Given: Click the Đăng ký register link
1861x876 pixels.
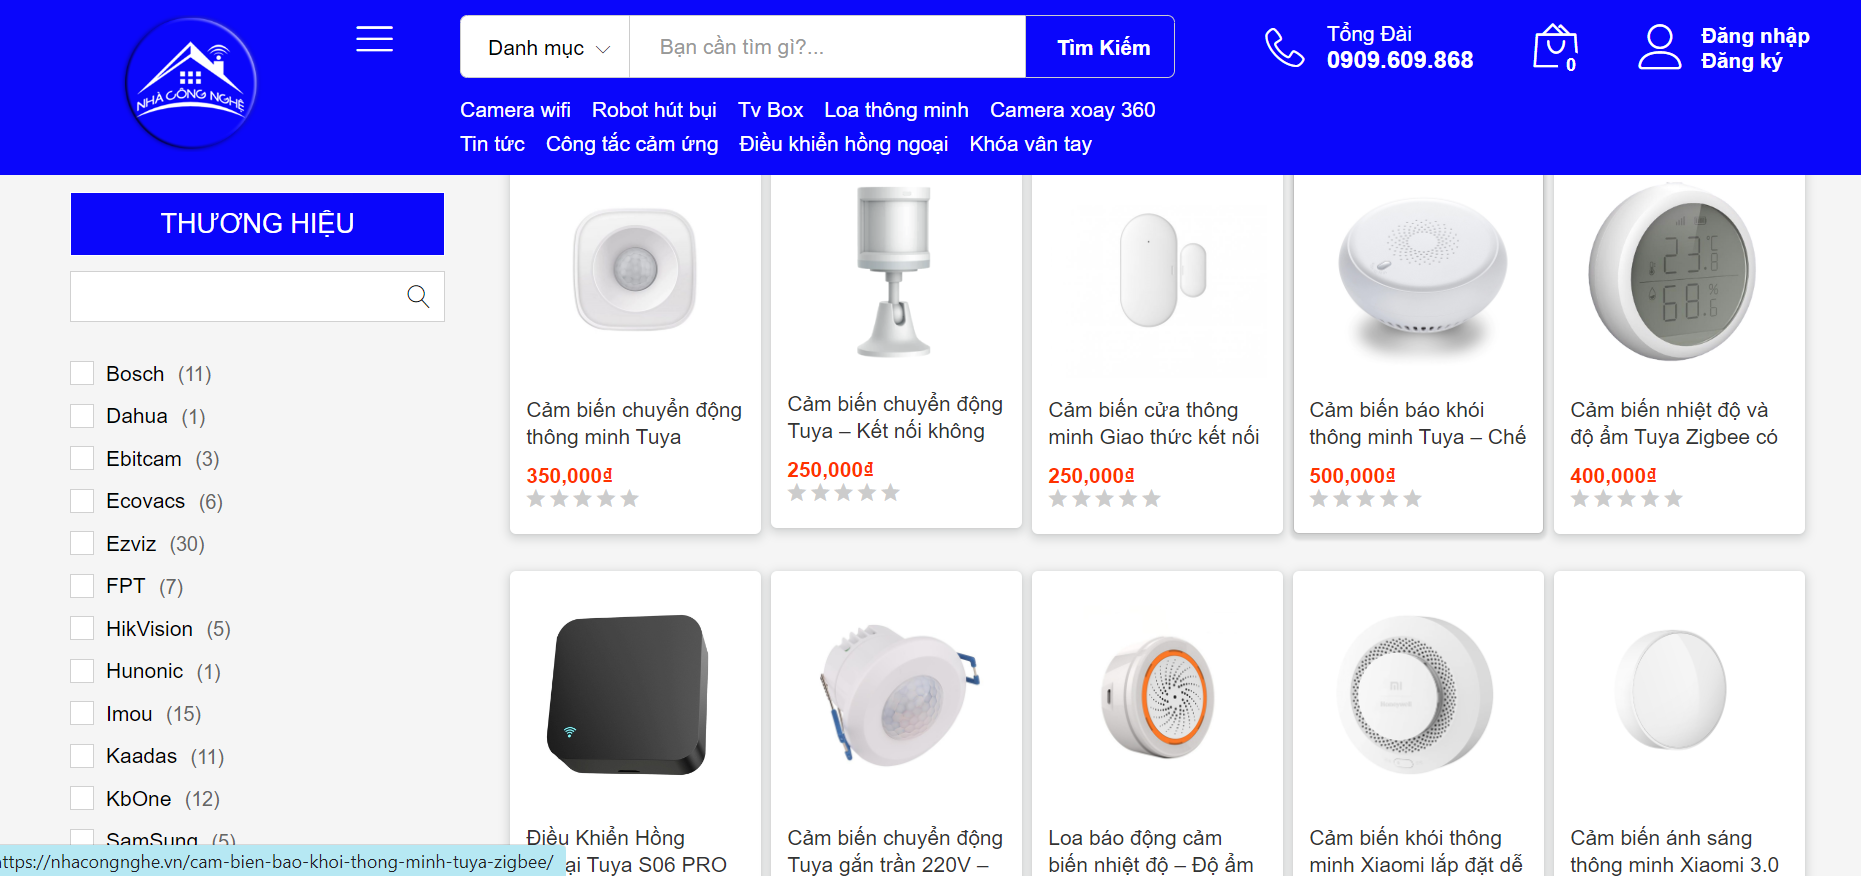Looking at the screenshot, I should [1741, 61].
